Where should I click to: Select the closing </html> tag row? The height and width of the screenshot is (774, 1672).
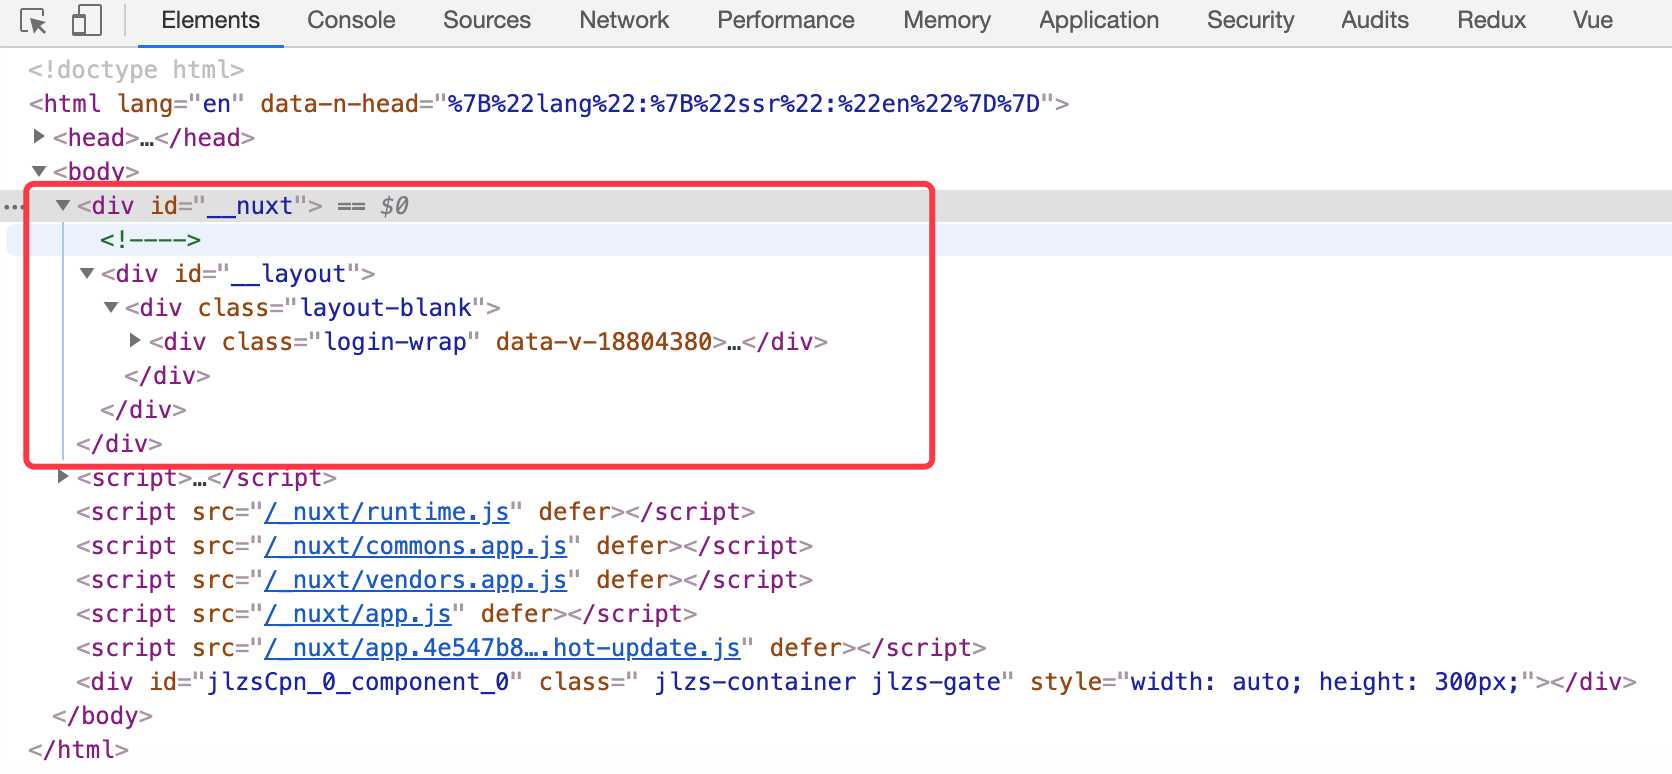point(78,750)
